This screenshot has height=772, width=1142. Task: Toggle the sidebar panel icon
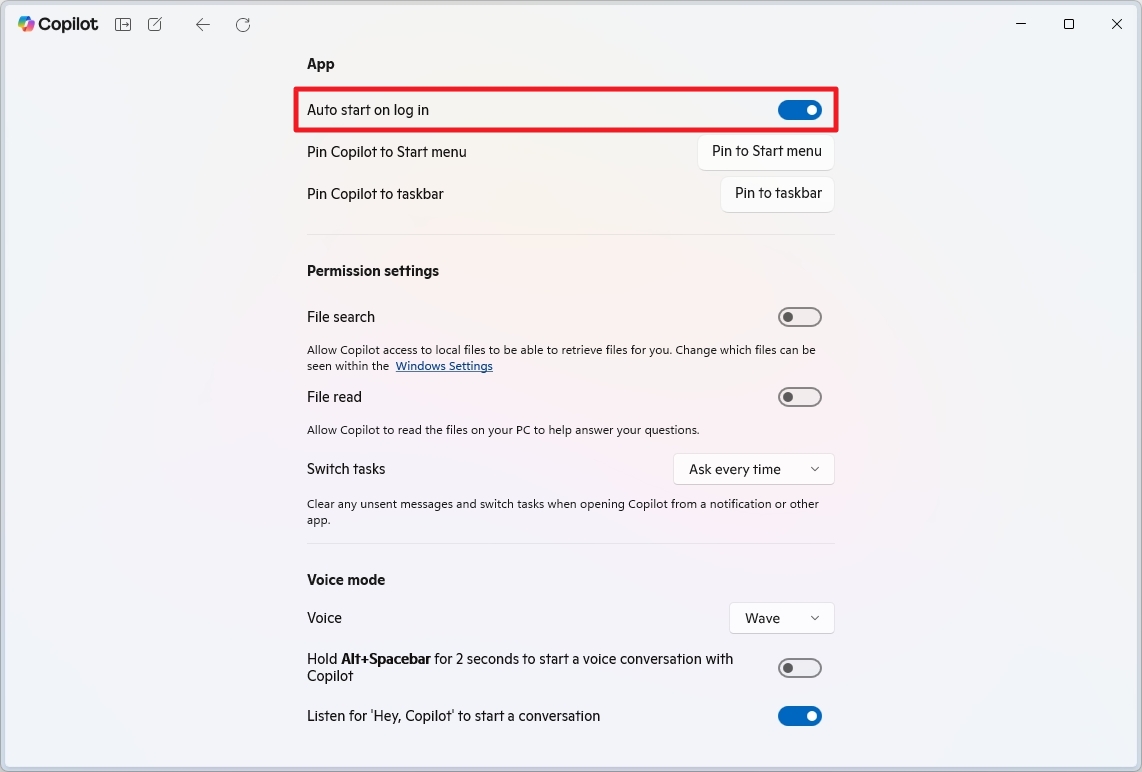[x=123, y=25]
